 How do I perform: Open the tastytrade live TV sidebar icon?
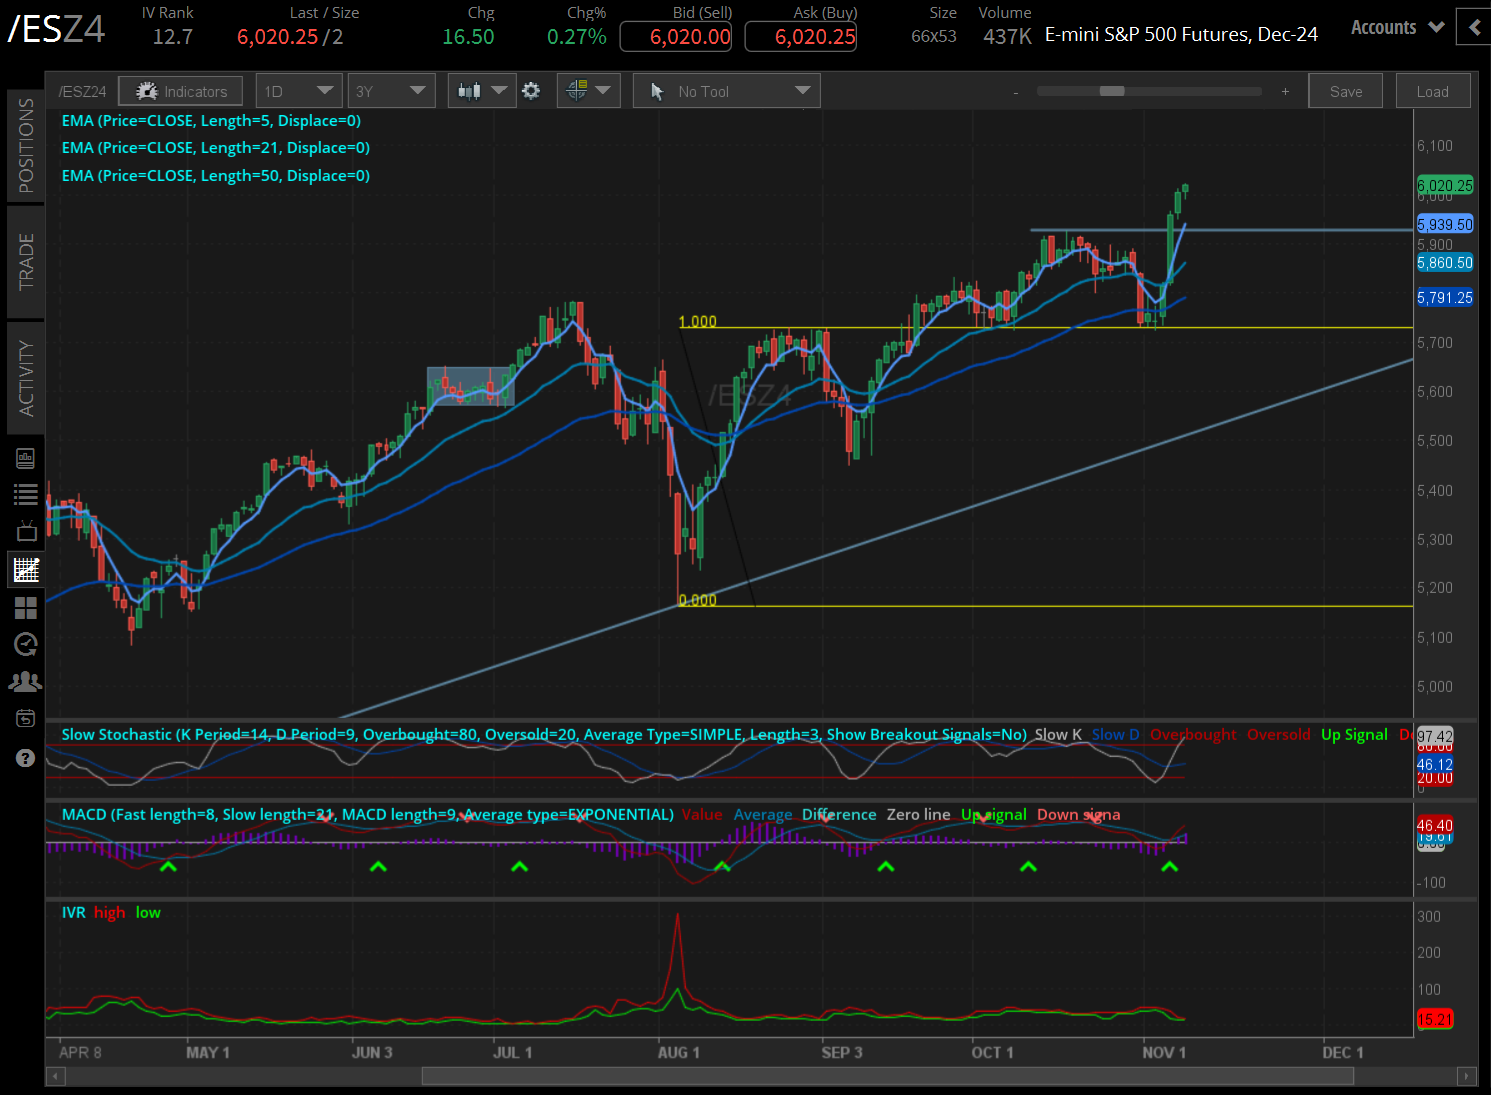pyautogui.click(x=25, y=531)
